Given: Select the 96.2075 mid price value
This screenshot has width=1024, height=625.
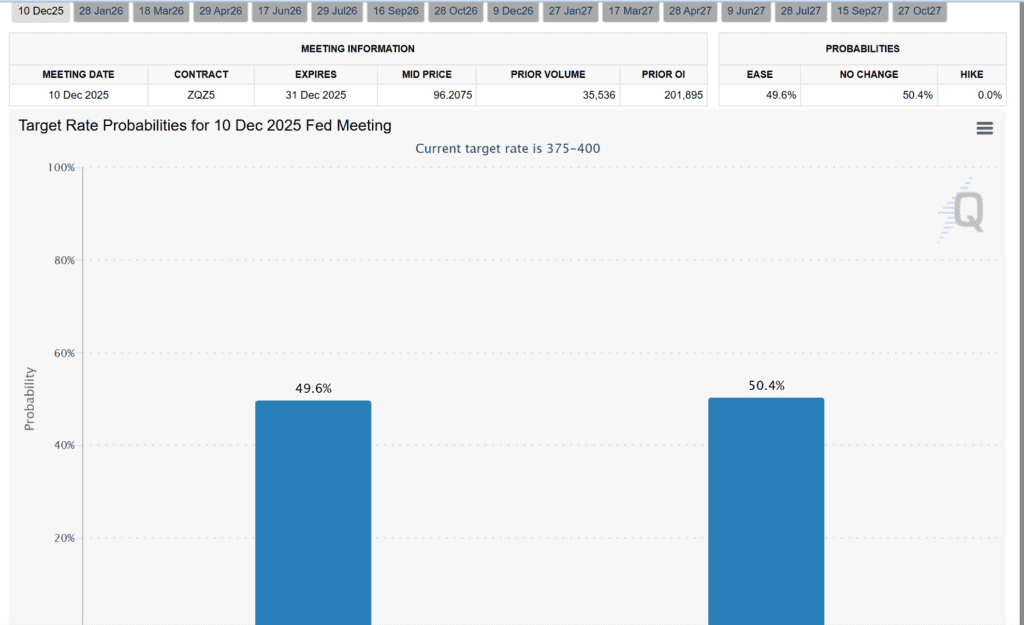Looking at the screenshot, I should click(x=426, y=95).
